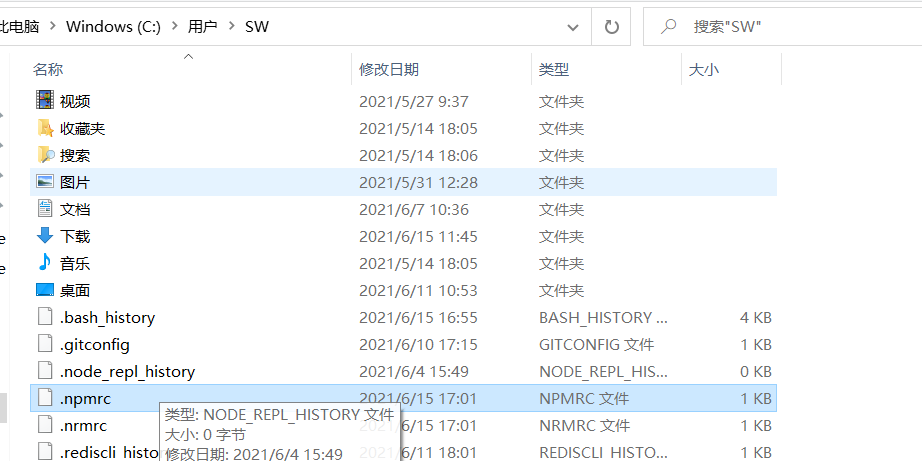
Task: Click the 4 KB size cell
Action: pyautogui.click(x=756, y=318)
